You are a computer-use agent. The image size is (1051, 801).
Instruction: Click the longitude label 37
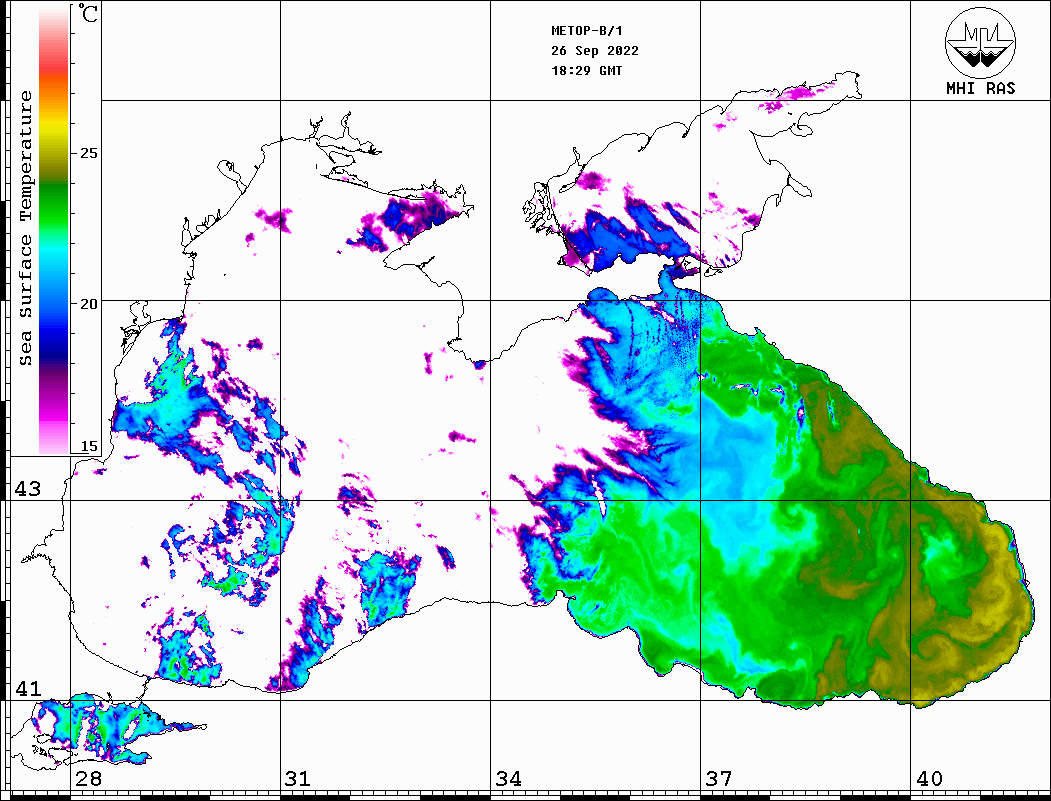tap(719, 778)
